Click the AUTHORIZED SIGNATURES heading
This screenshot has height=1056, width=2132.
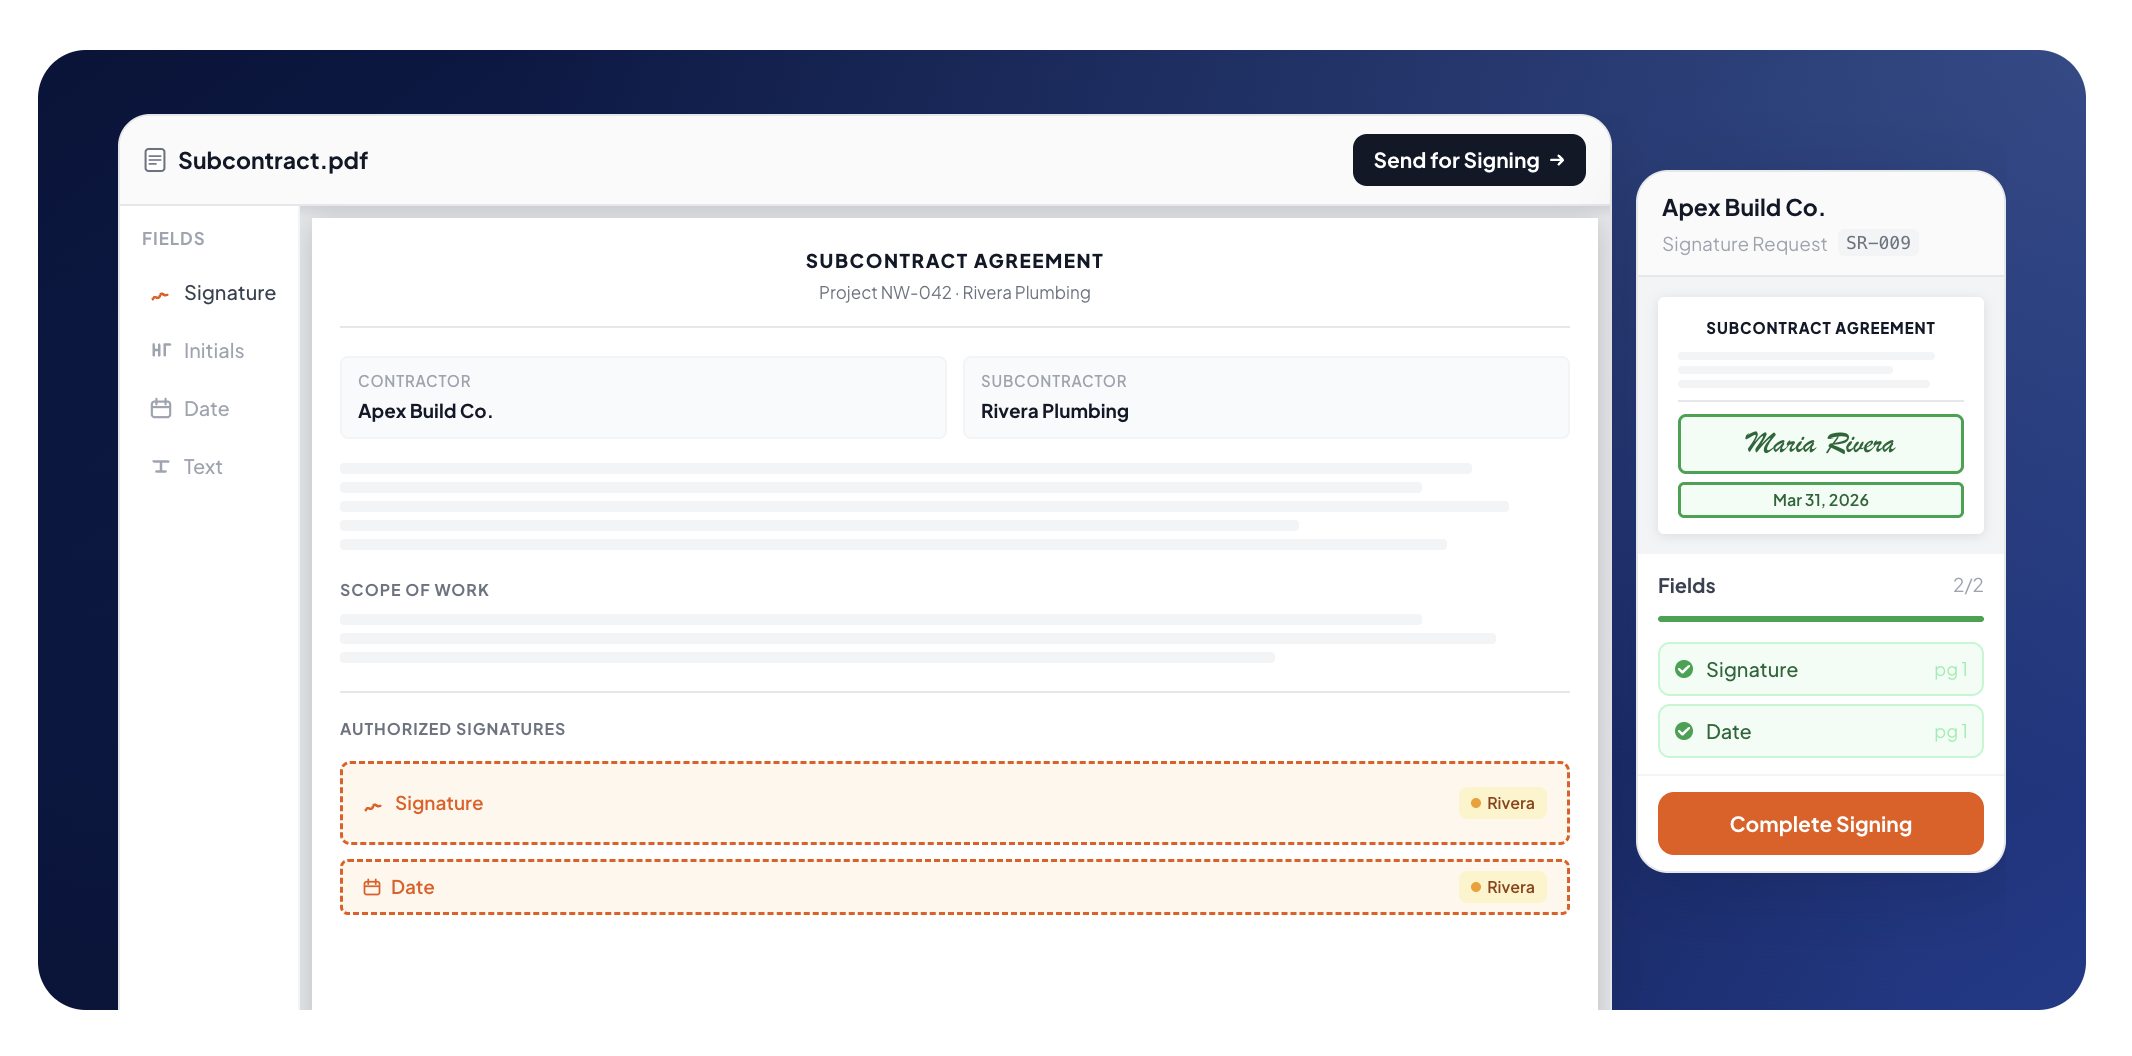453,729
